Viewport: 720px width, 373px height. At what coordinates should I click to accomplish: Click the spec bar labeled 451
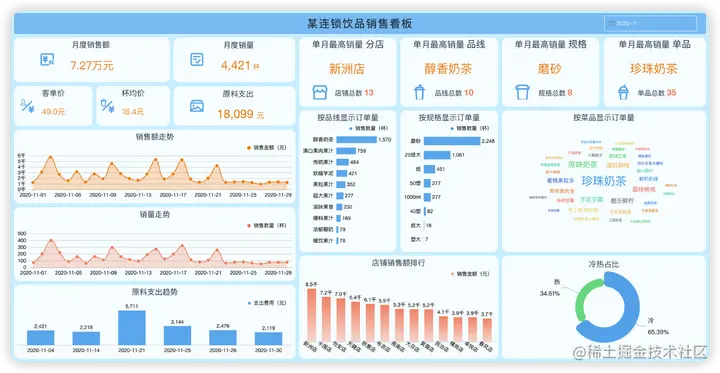point(429,169)
